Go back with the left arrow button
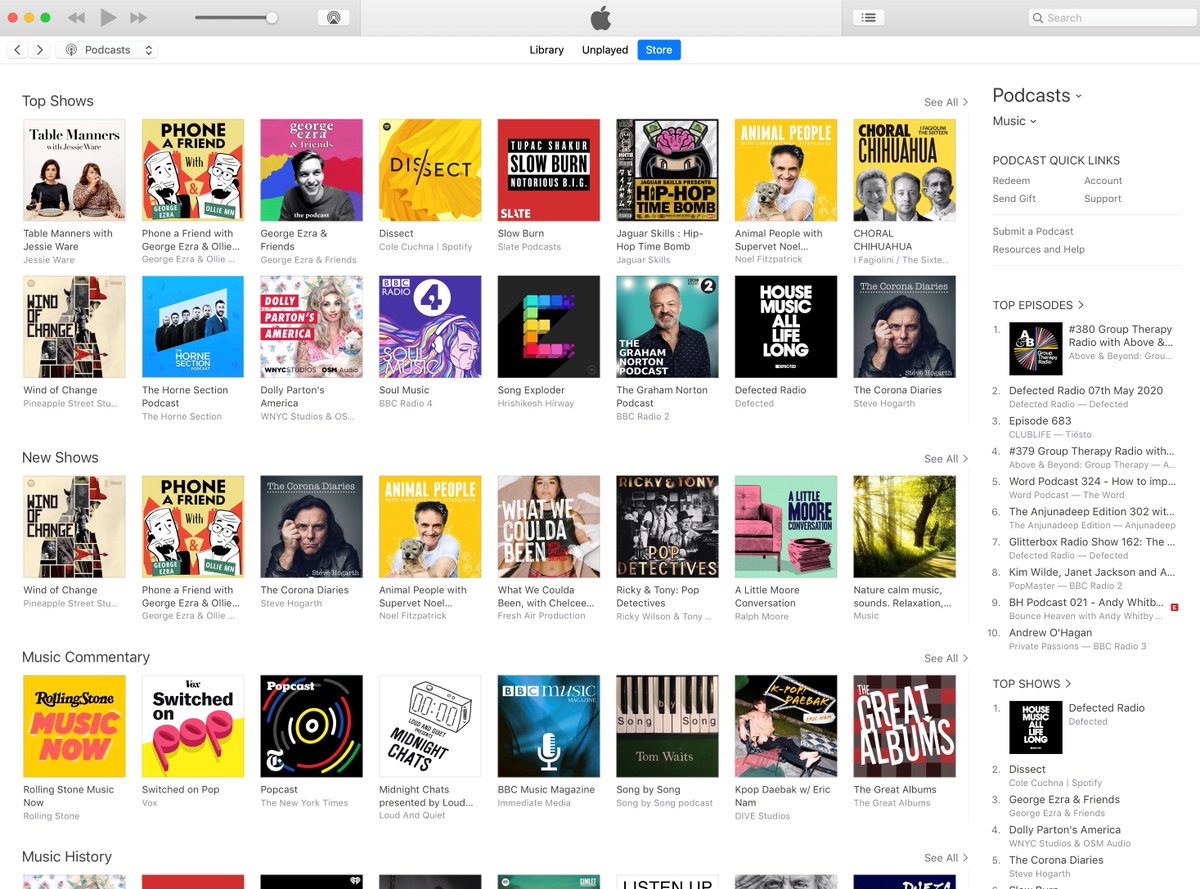 coord(18,50)
